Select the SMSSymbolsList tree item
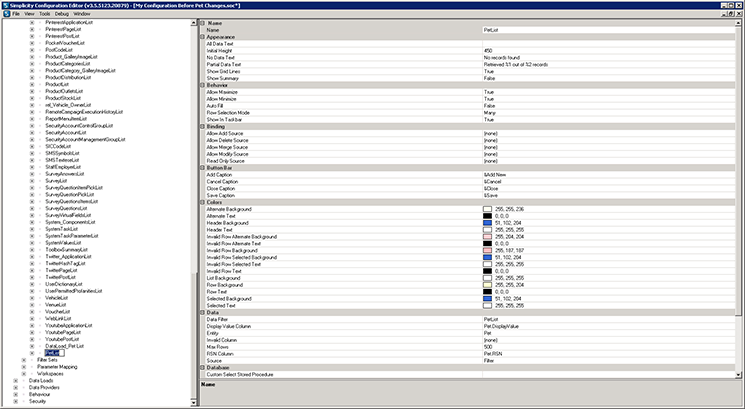The width and height of the screenshot is (745, 409). pos(62,153)
